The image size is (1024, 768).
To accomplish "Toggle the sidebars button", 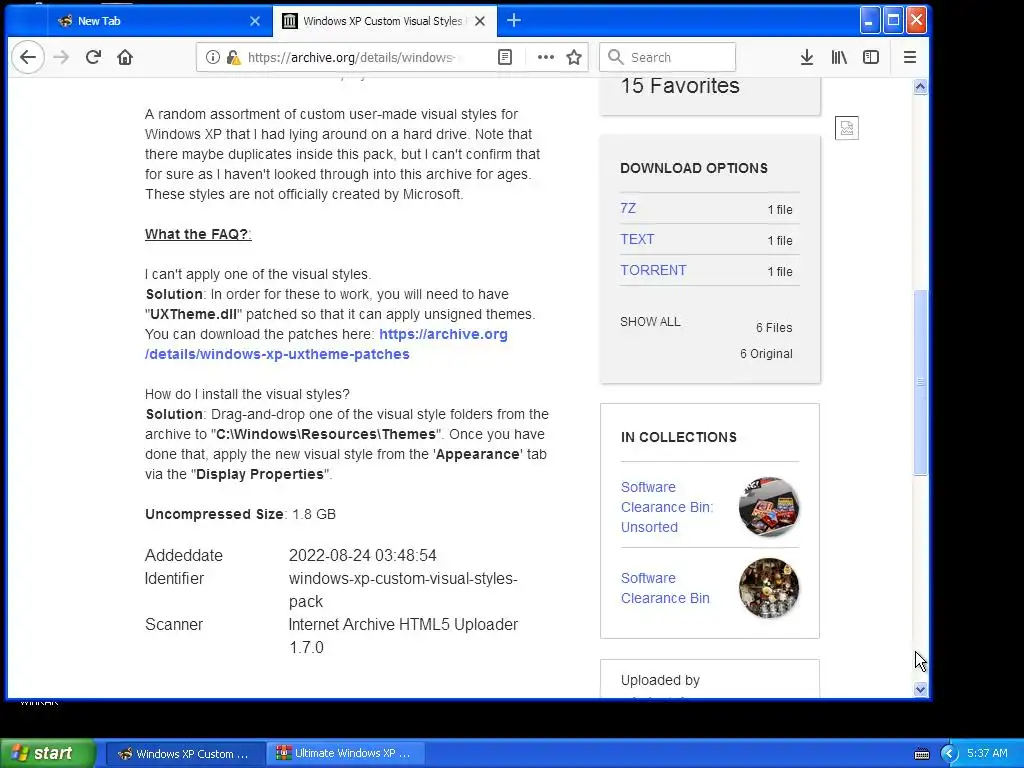I will [871, 57].
